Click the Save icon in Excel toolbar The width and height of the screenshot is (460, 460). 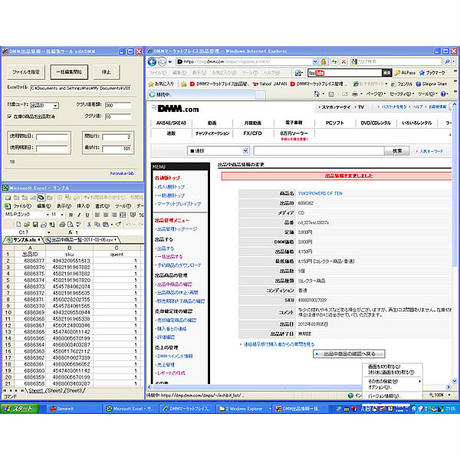[35, 224]
